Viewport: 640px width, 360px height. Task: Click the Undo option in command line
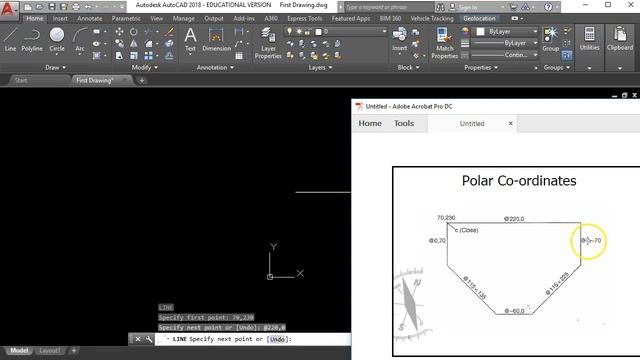point(277,339)
